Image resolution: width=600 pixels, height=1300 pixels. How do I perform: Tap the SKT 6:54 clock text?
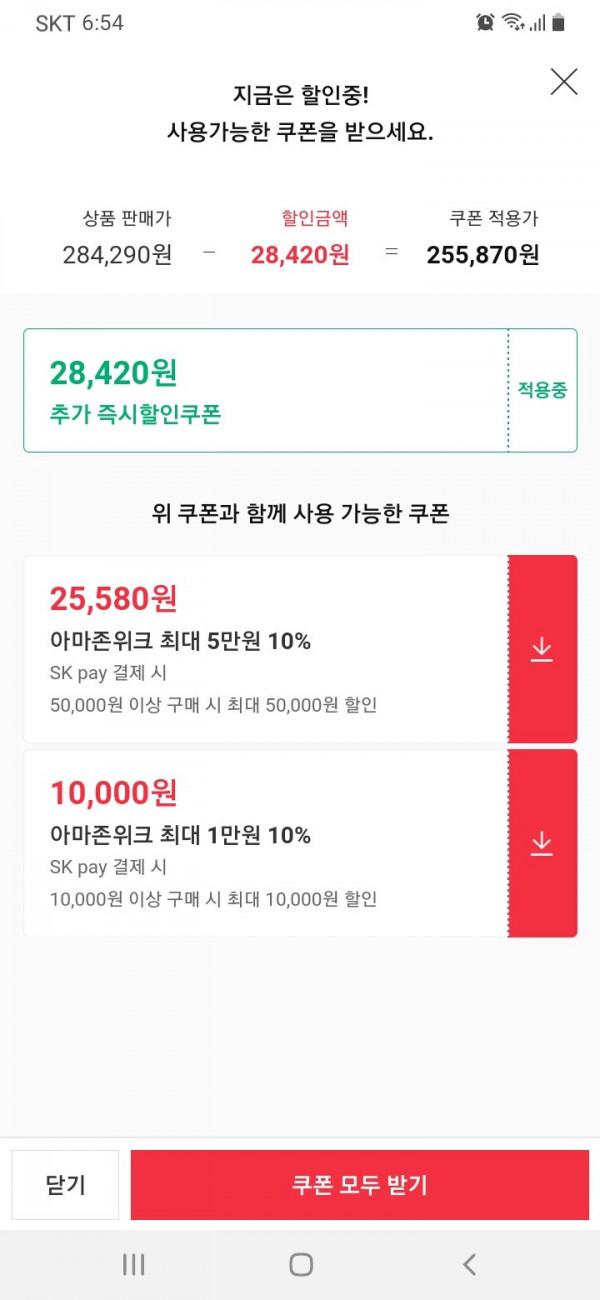pyautogui.click(x=80, y=23)
